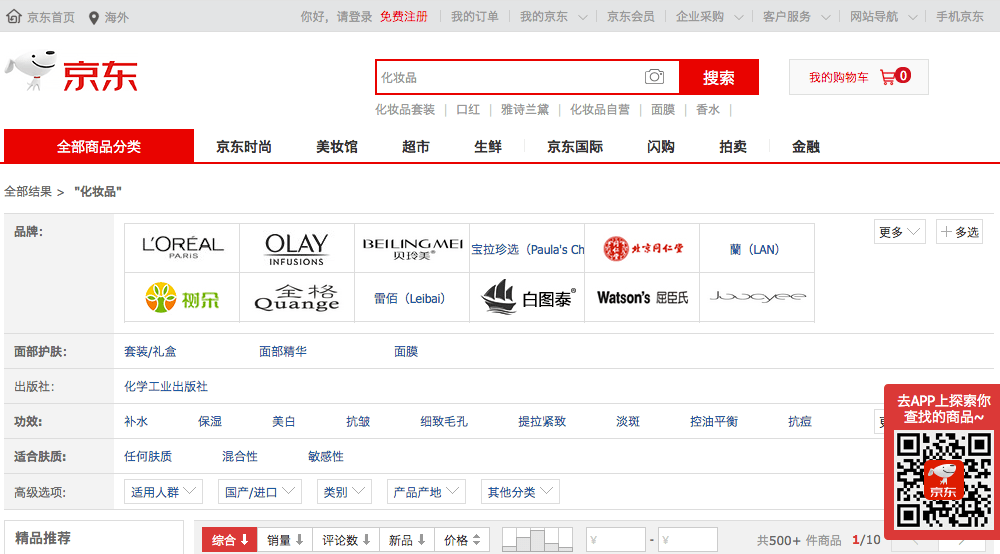
Task: Click the price distribution histogram icon
Action: [537, 540]
